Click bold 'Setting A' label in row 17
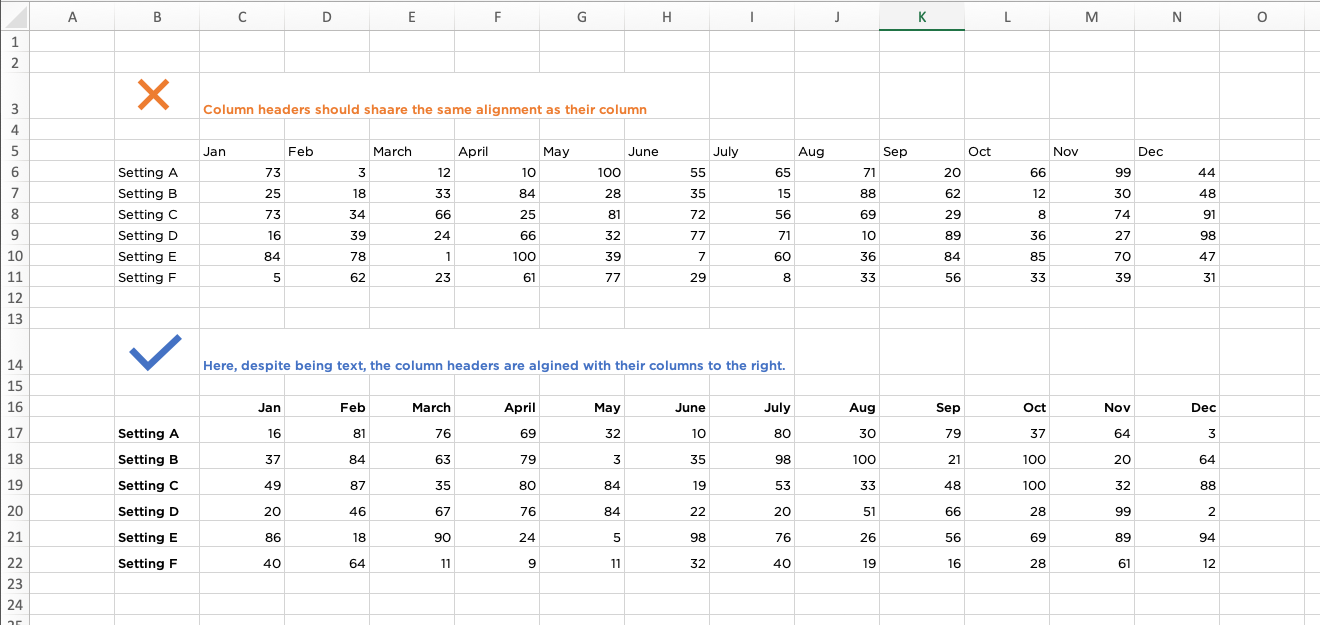The width and height of the screenshot is (1320, 625). pos(148,434)
